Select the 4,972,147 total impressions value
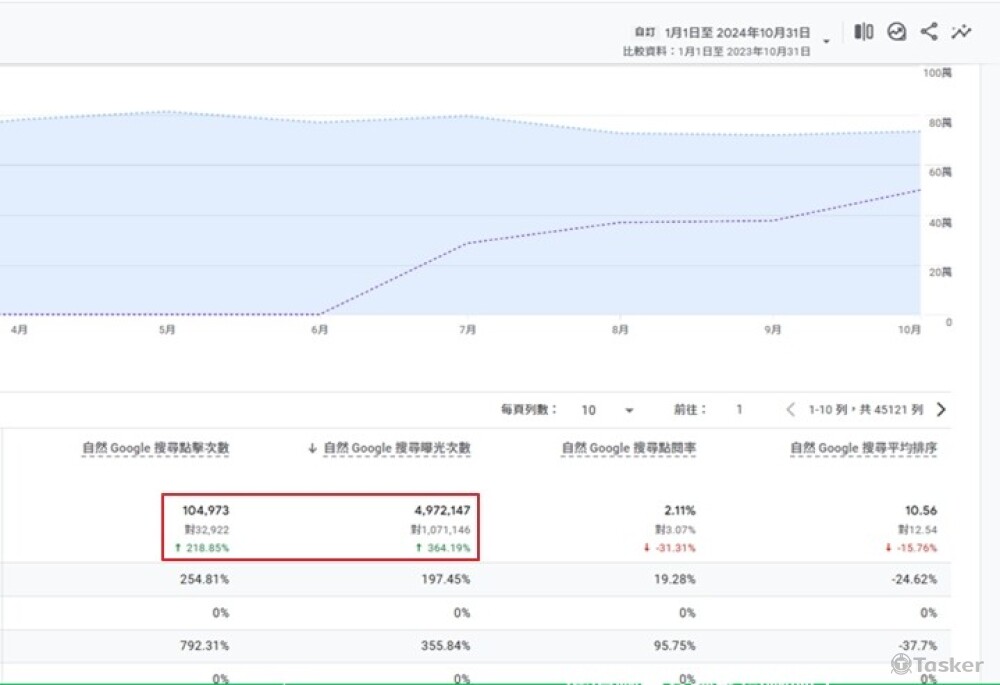Viewport: 1000px width, 685px height. click(x=442, y=511)
